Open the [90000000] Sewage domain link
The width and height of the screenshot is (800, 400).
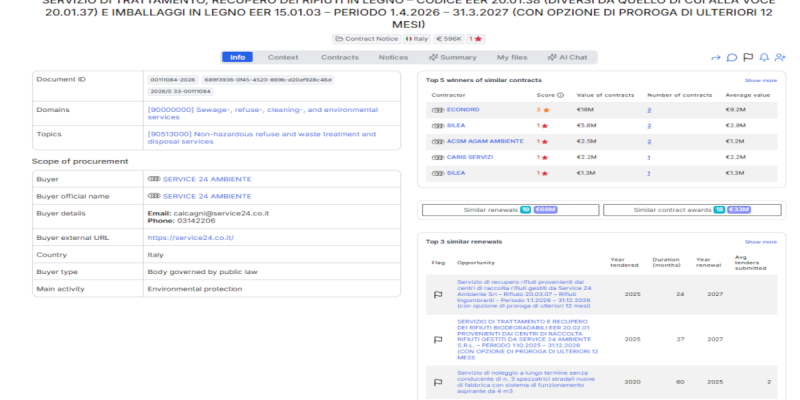pos(263,113)
